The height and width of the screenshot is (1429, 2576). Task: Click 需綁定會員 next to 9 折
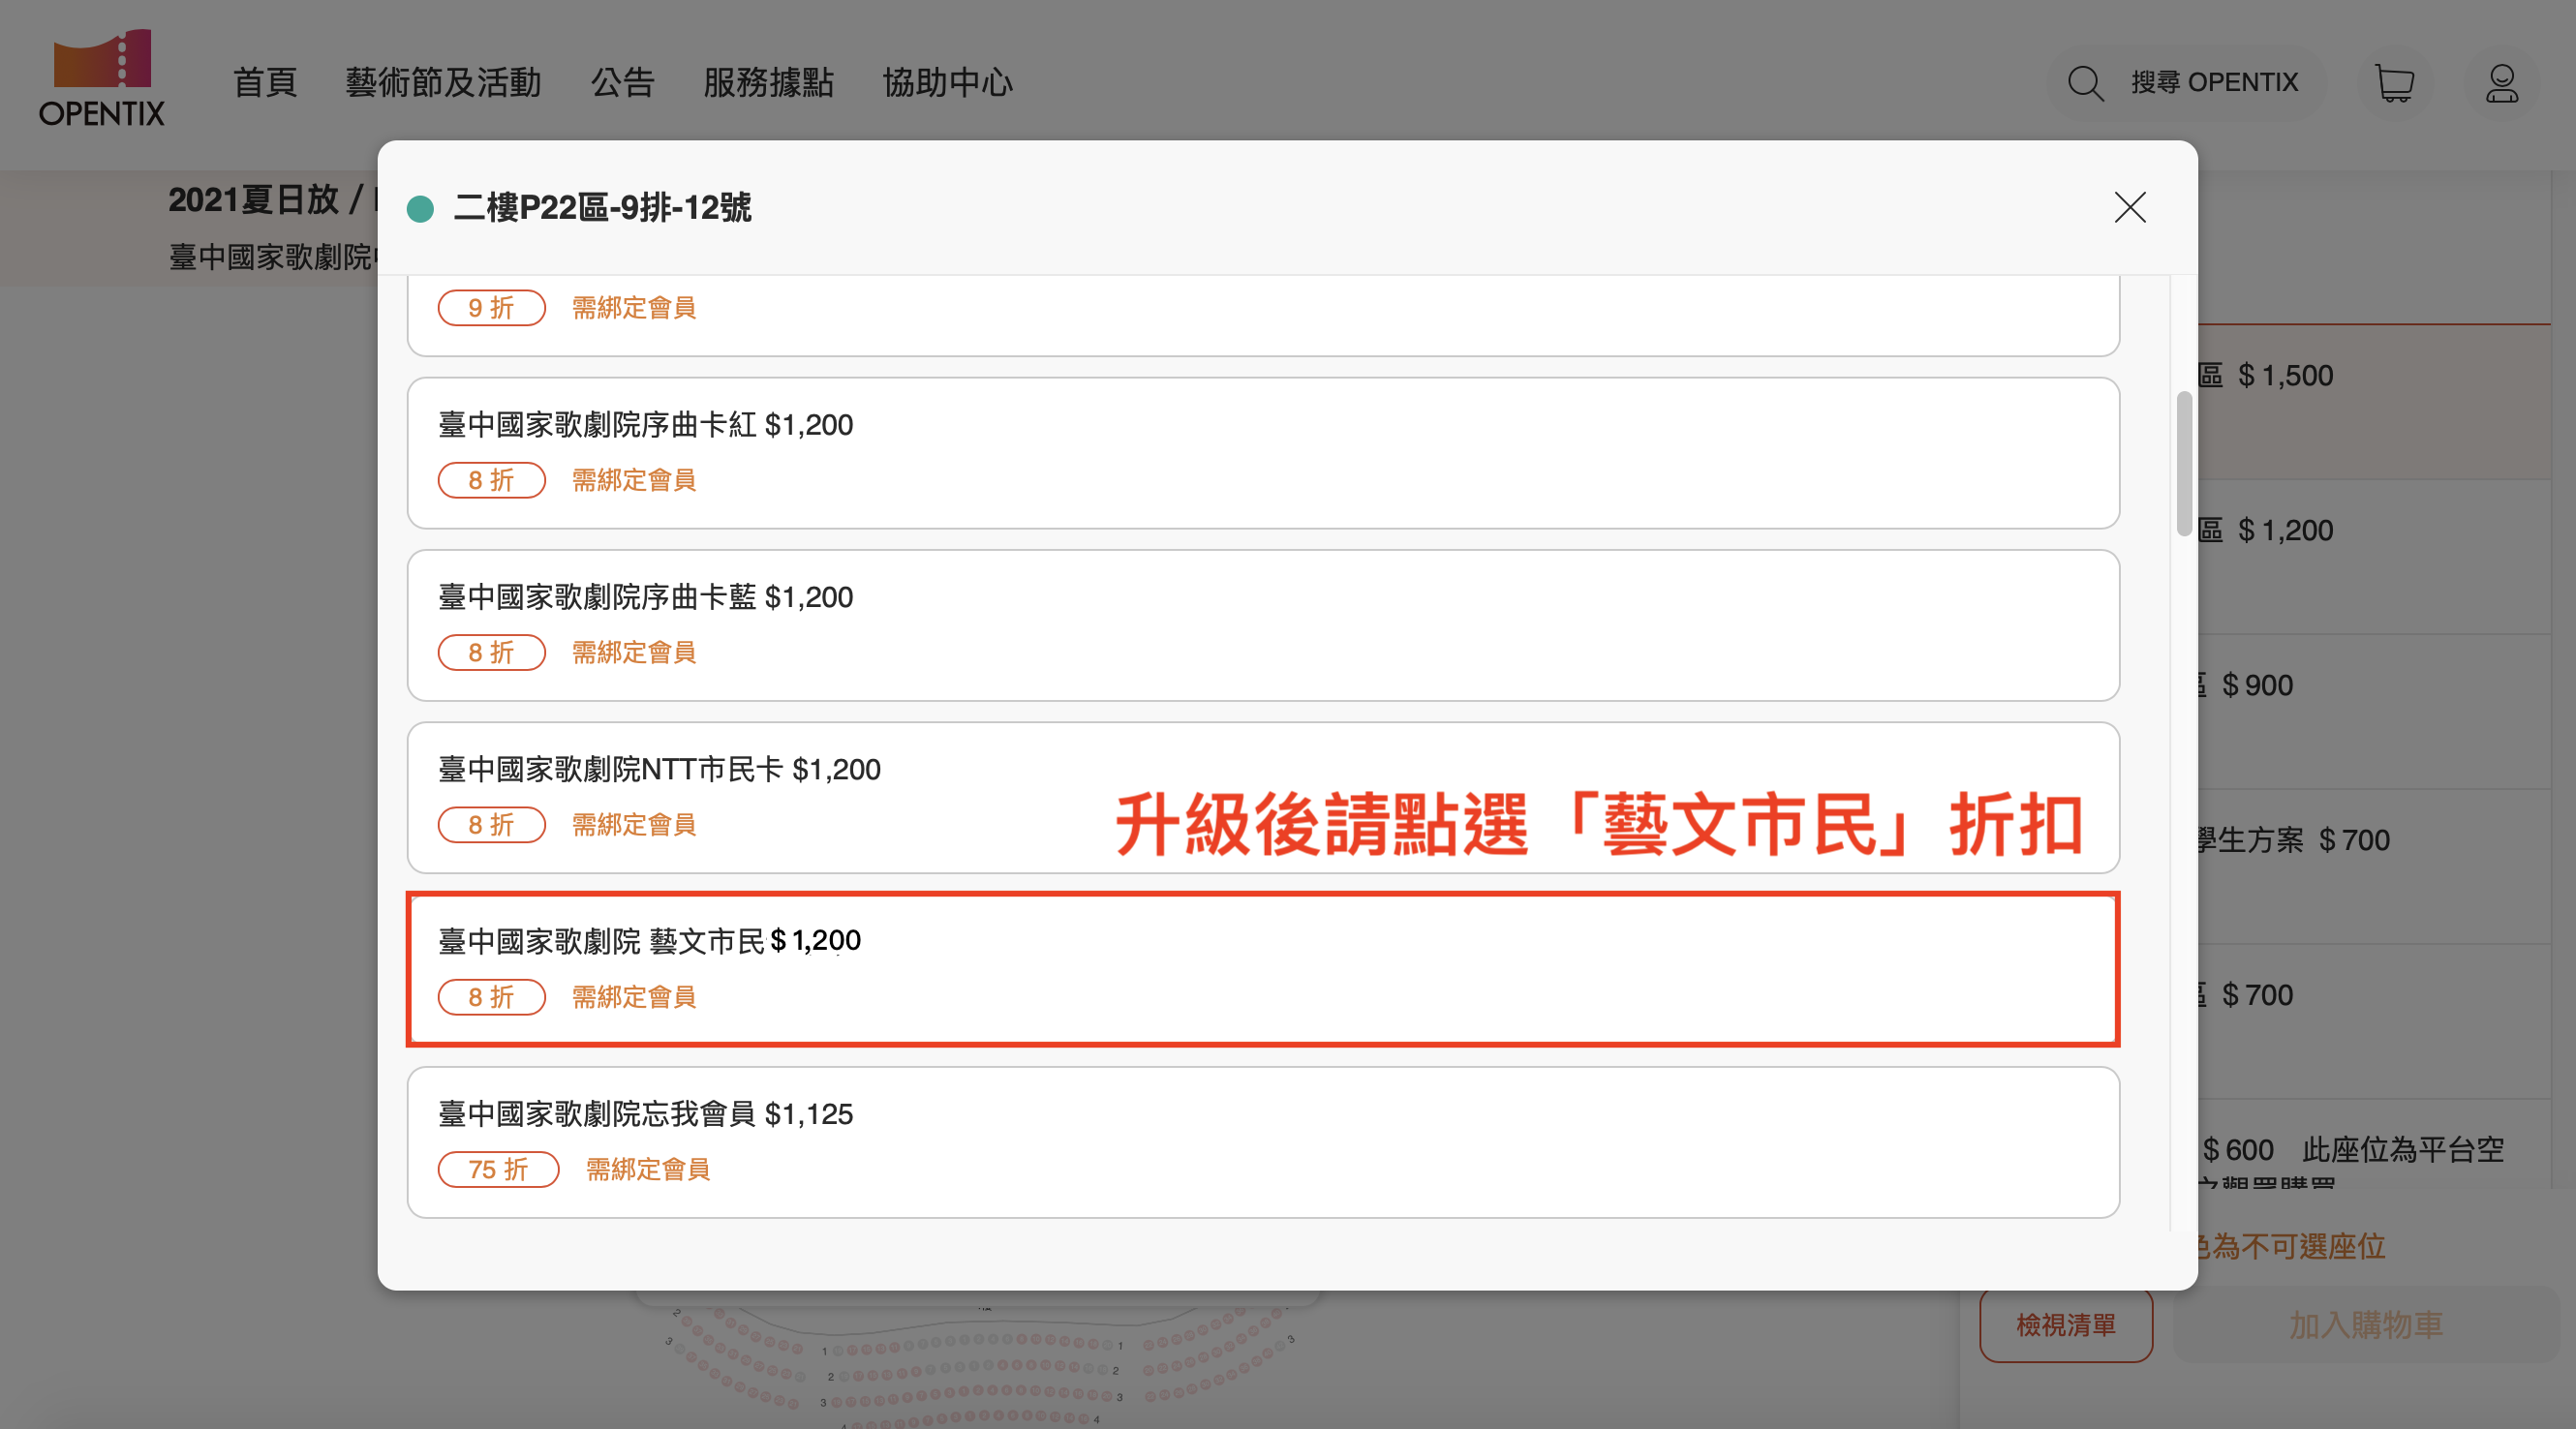(x=634, y=308)
